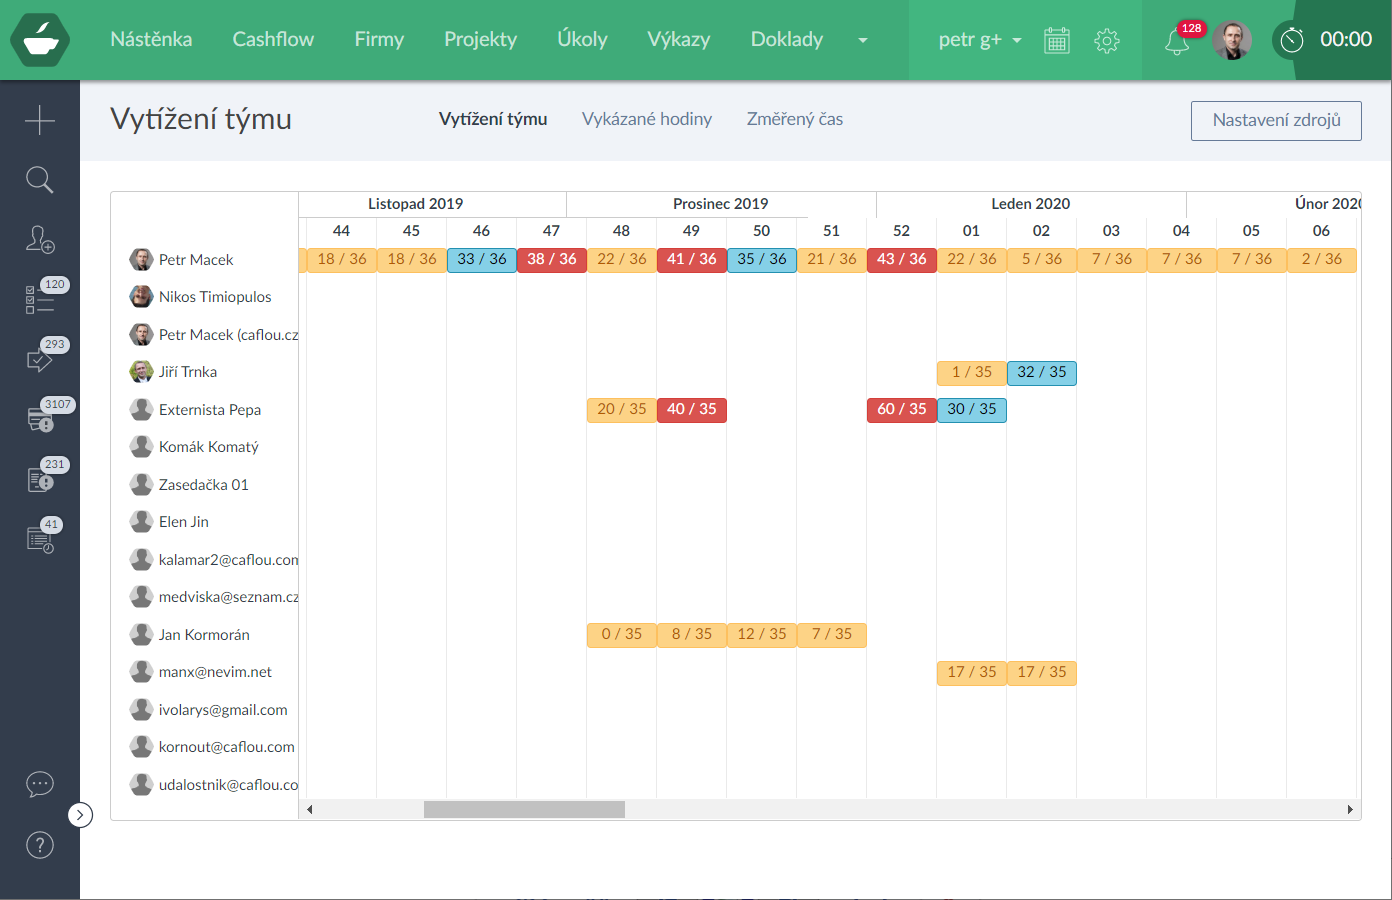Open the help question mark icon
This screenshot has height=900, width=1392.
[x=40, y=845]
